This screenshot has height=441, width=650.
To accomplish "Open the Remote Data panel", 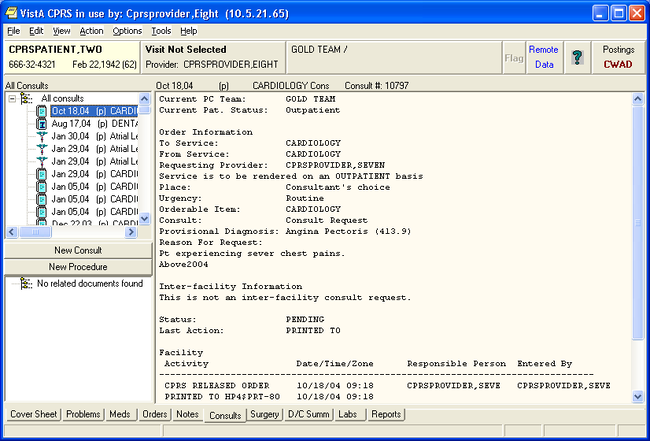I will [543, 57].
